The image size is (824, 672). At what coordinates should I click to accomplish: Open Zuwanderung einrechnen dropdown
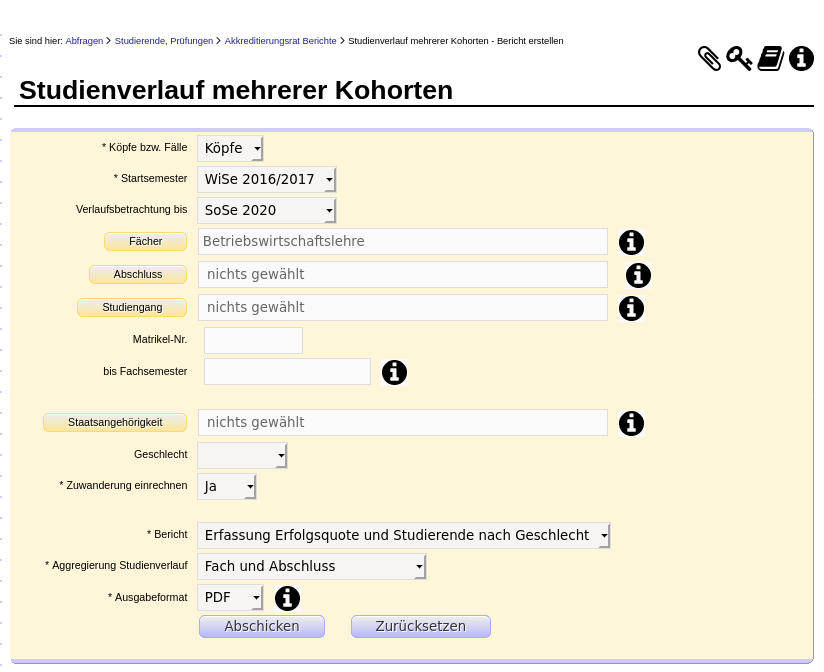pos(226,487)
